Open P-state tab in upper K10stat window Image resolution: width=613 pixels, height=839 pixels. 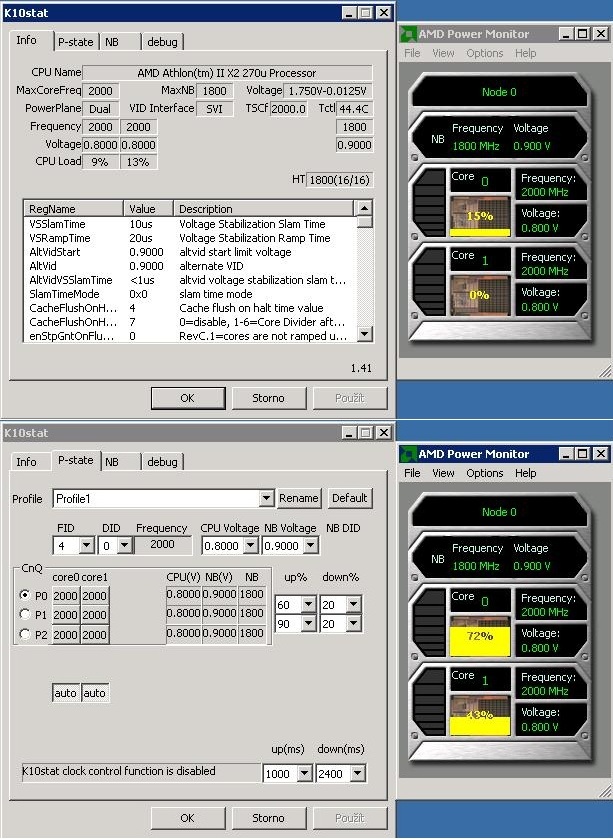click(75, 42)
